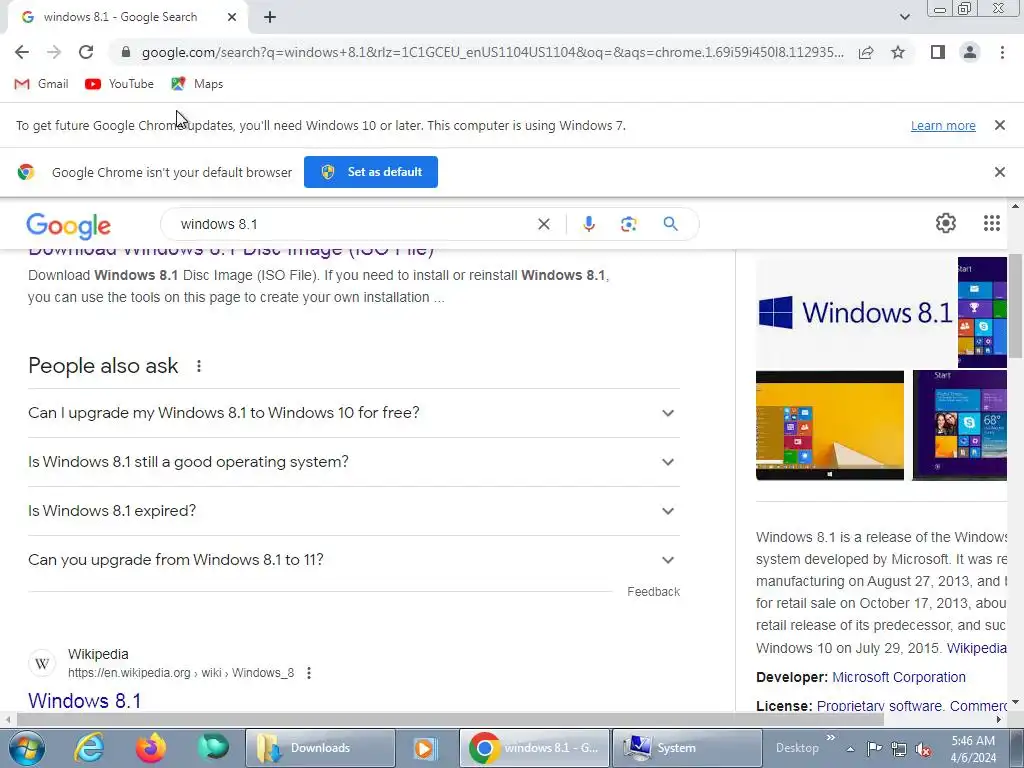Switch to the Downloads taskbar window

pos(320,748)
